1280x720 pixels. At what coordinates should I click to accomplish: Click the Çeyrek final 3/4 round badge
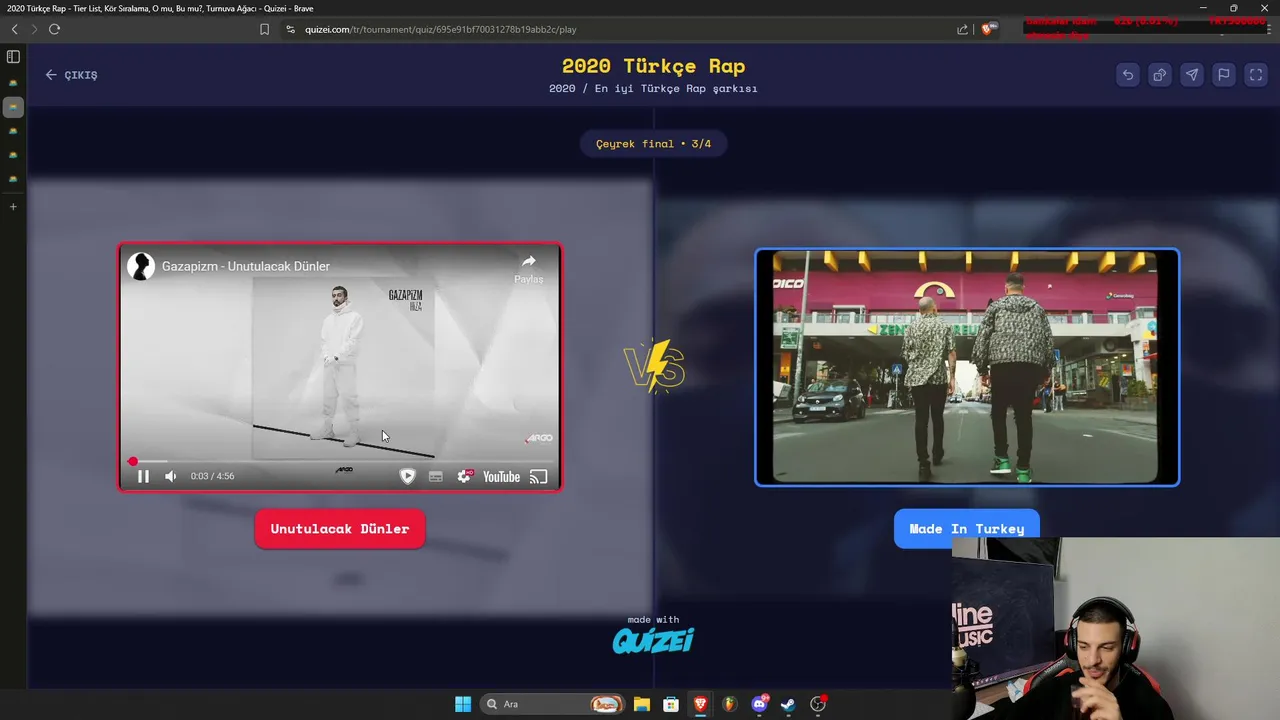(653, 144)
